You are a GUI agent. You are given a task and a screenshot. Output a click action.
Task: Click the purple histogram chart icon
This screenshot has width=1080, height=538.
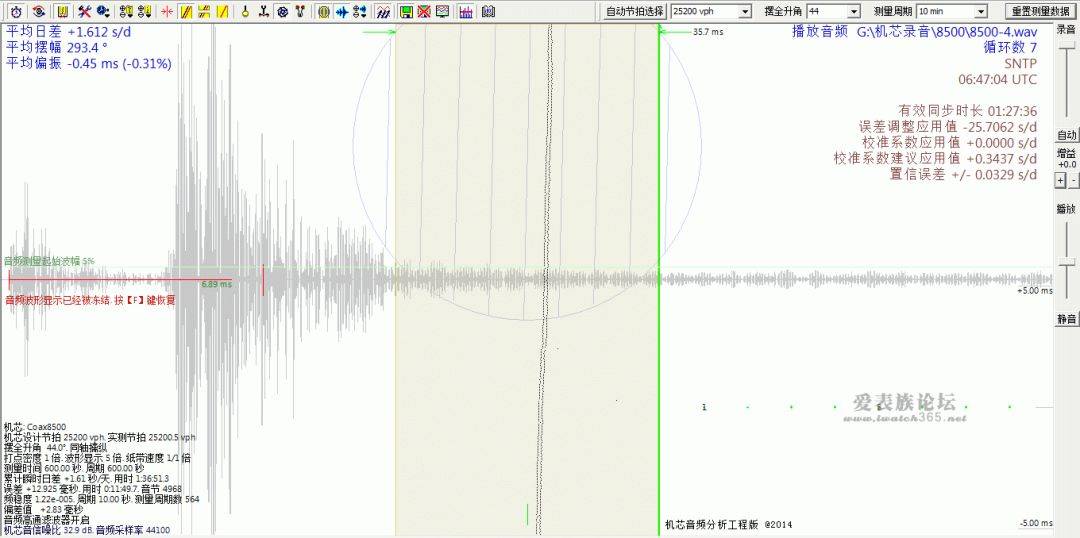465,11
